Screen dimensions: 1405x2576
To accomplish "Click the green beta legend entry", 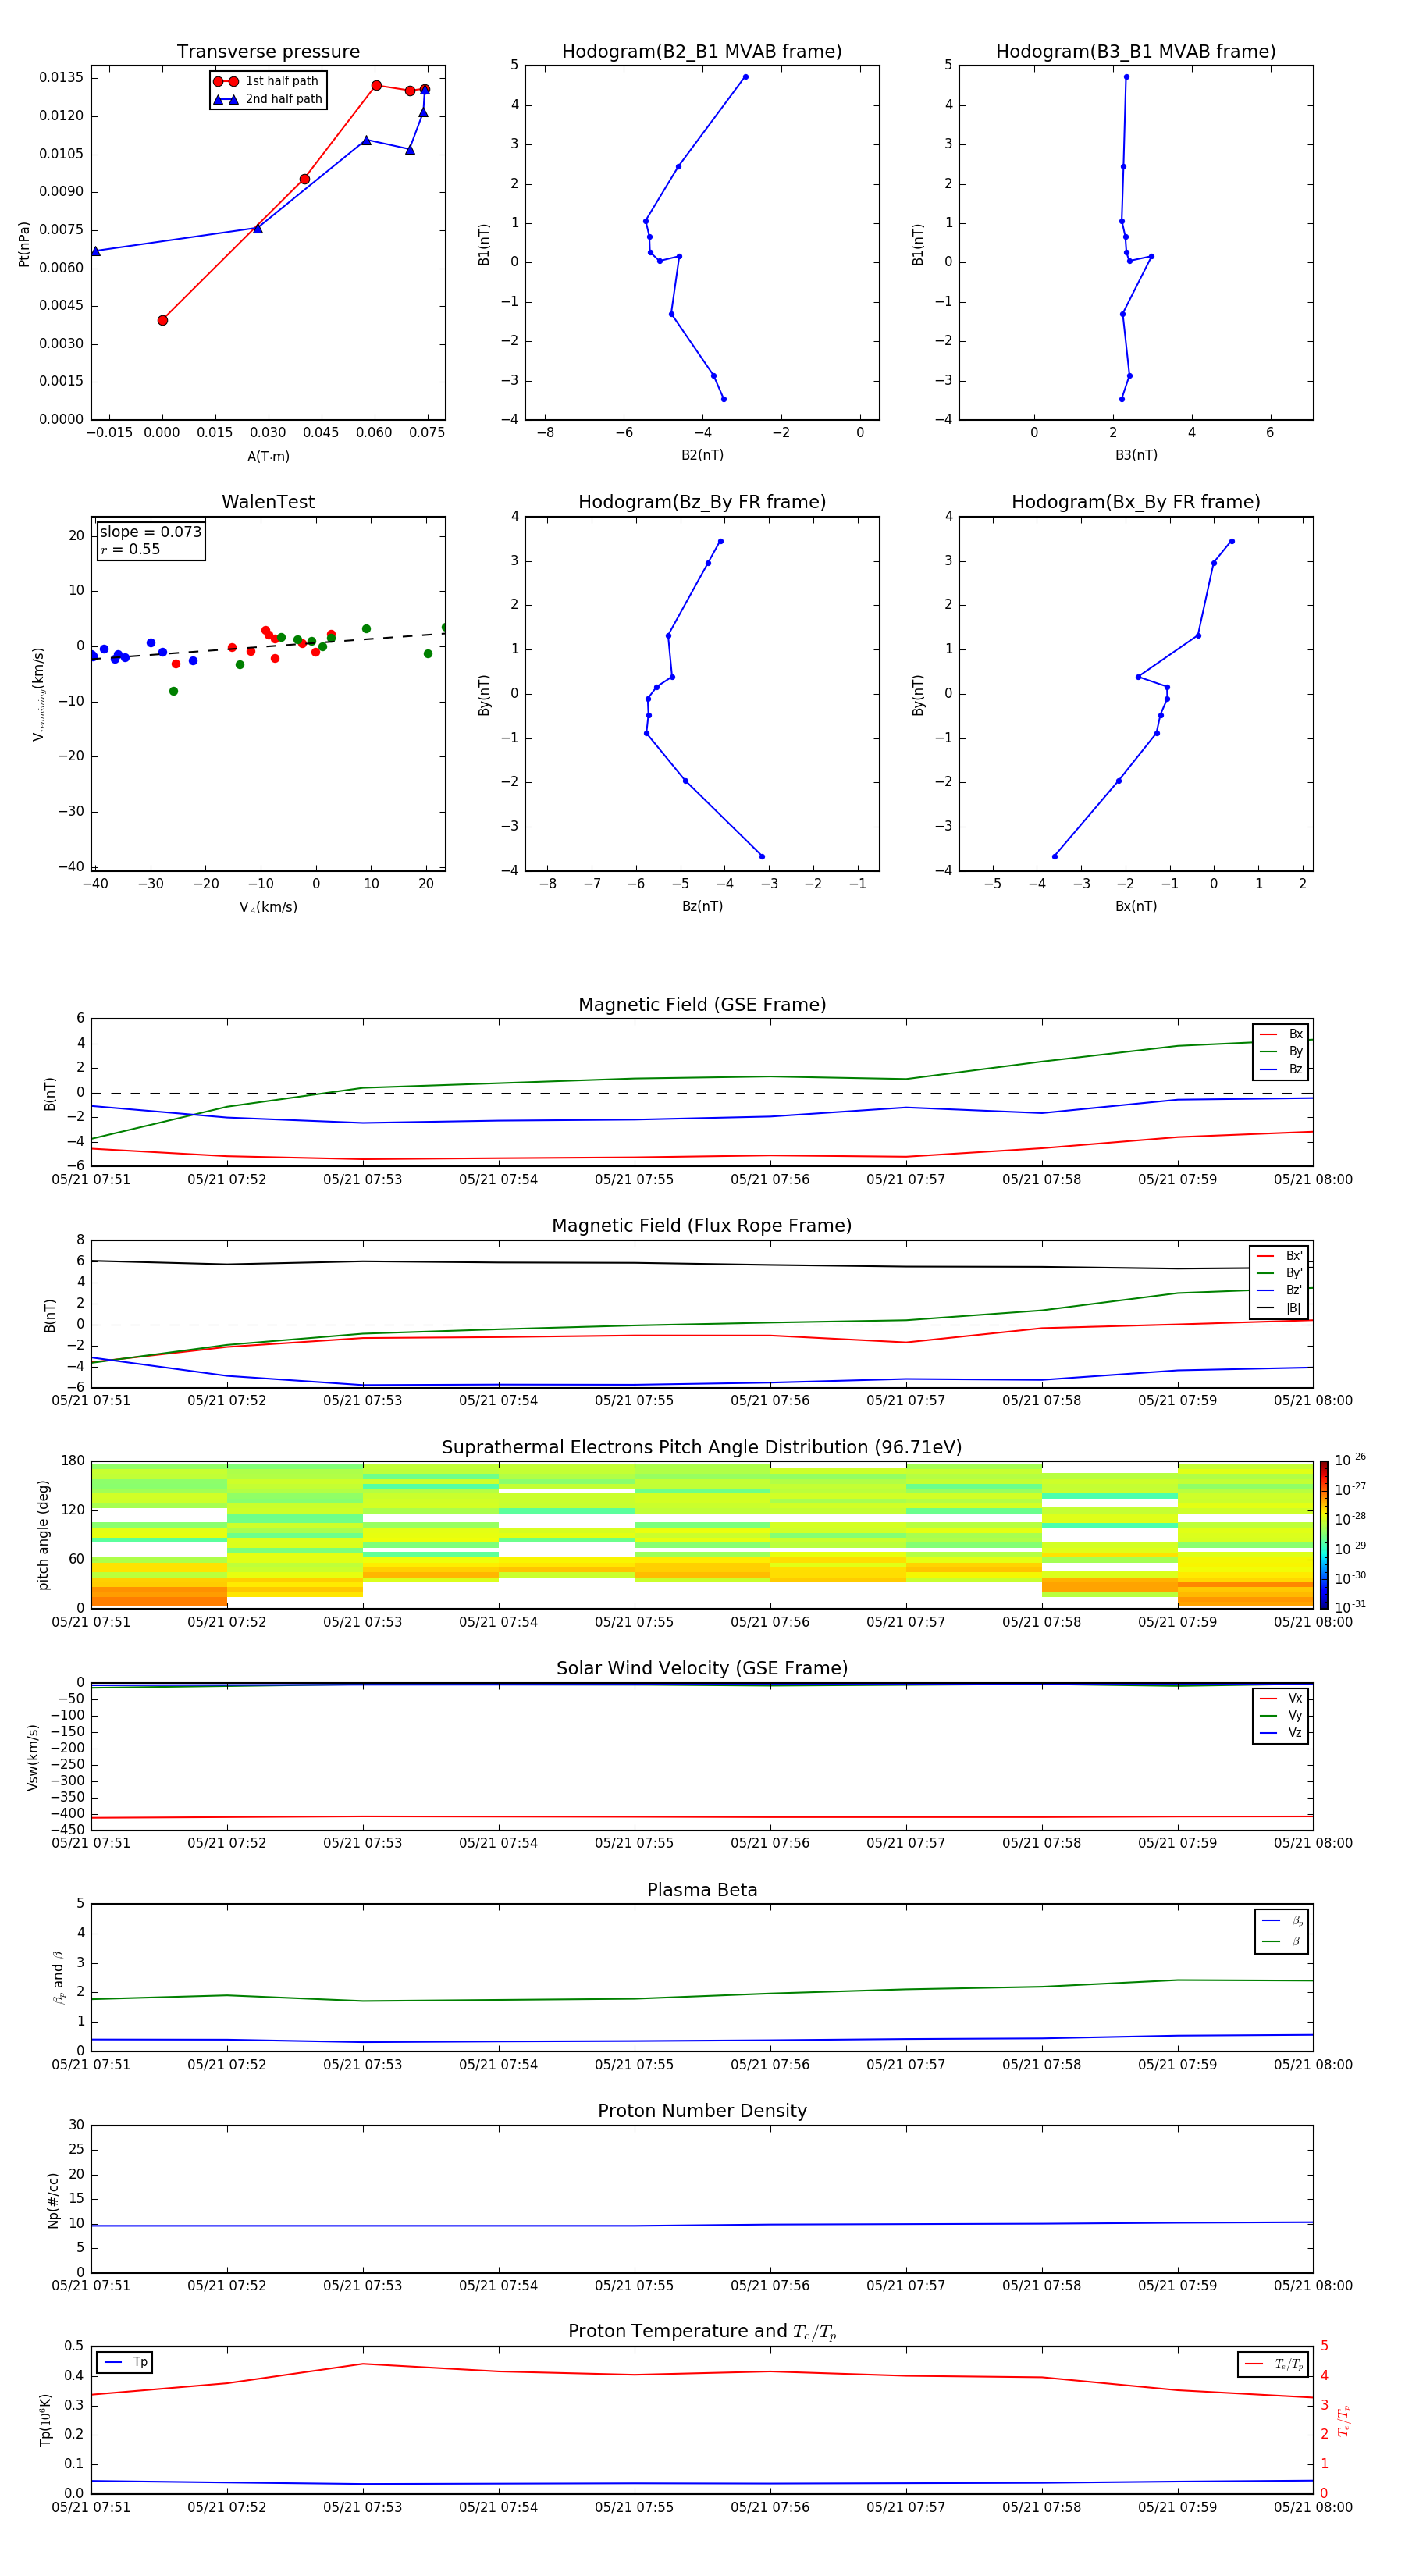I will pyautogui.click(x=1282, y=1941).
